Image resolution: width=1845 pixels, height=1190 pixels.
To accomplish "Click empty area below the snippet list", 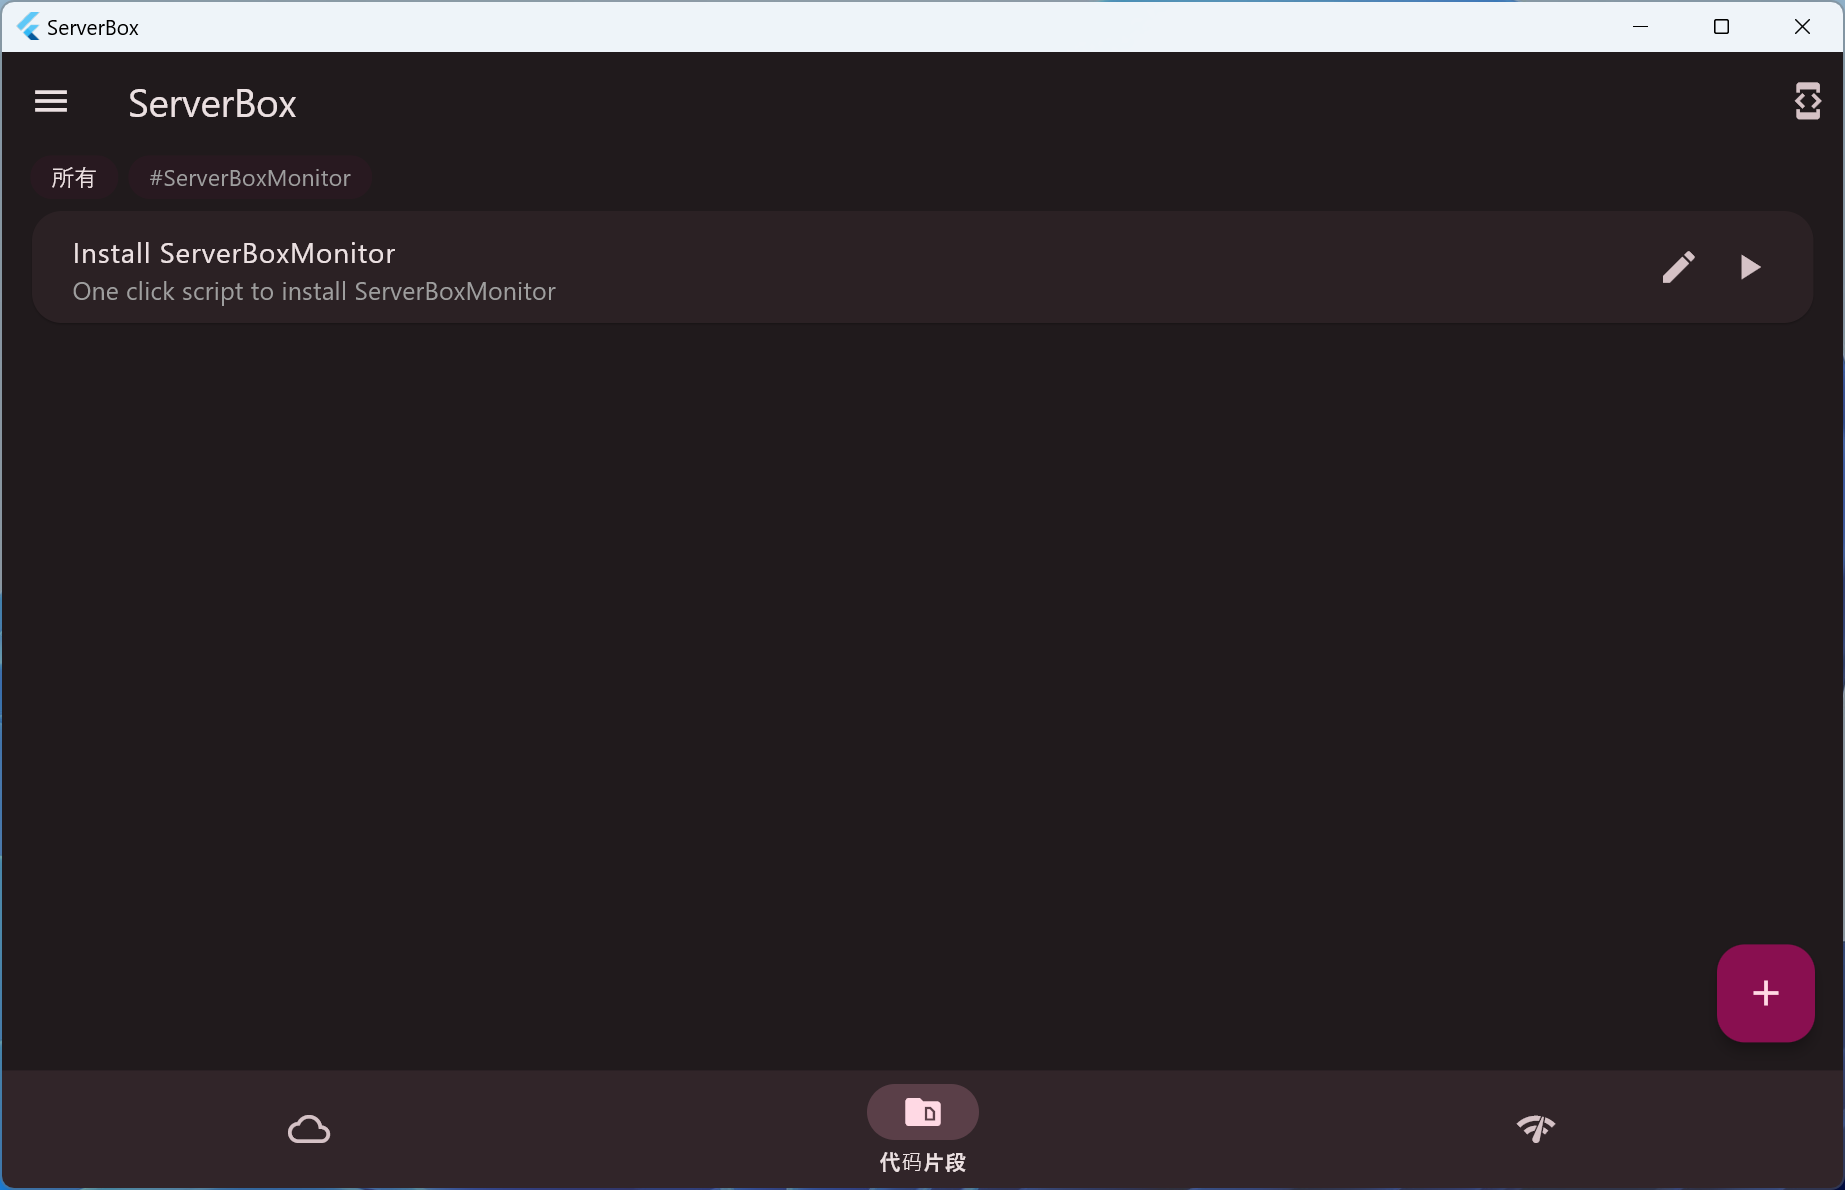I will [x=900, y=650].
